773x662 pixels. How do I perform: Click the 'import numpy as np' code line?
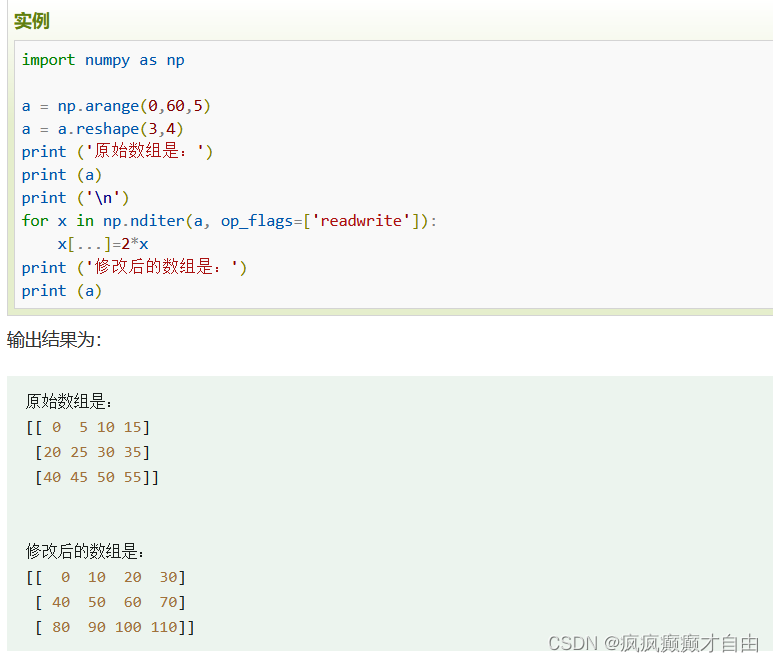(103, 60)
